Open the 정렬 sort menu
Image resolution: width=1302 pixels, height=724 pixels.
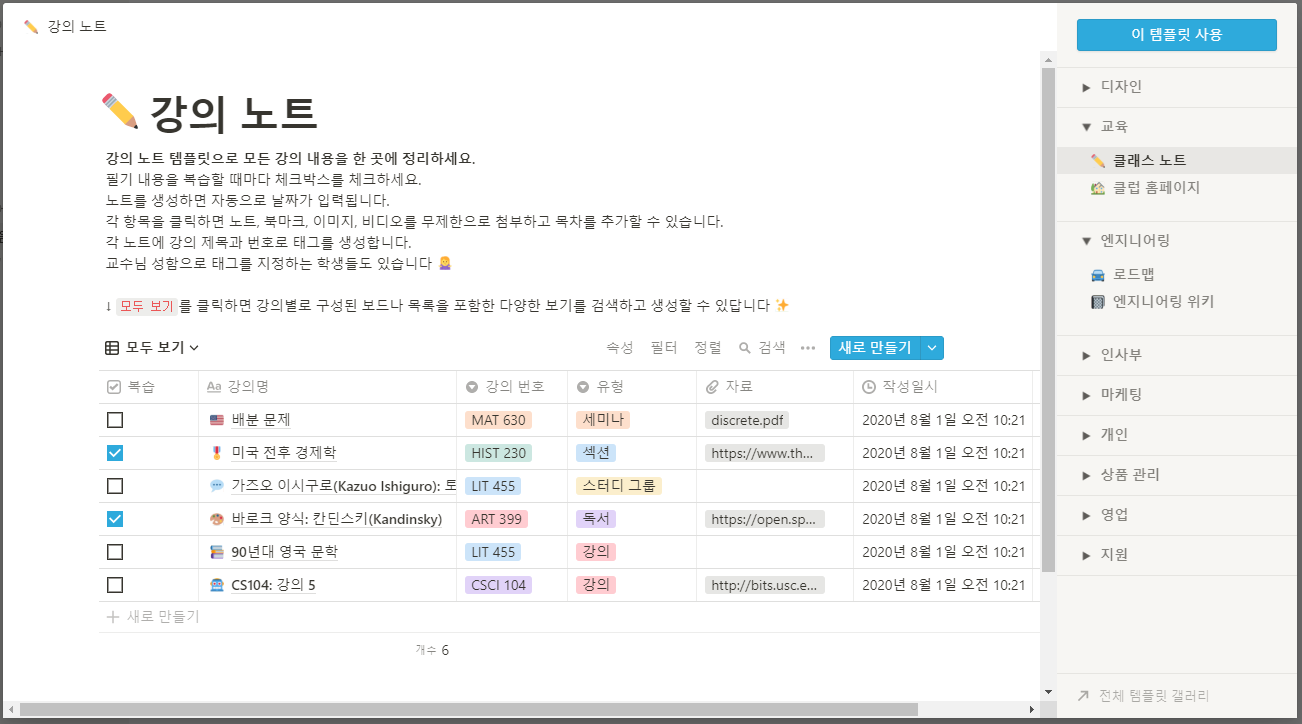pyautogui.click(x=708, y=348)
